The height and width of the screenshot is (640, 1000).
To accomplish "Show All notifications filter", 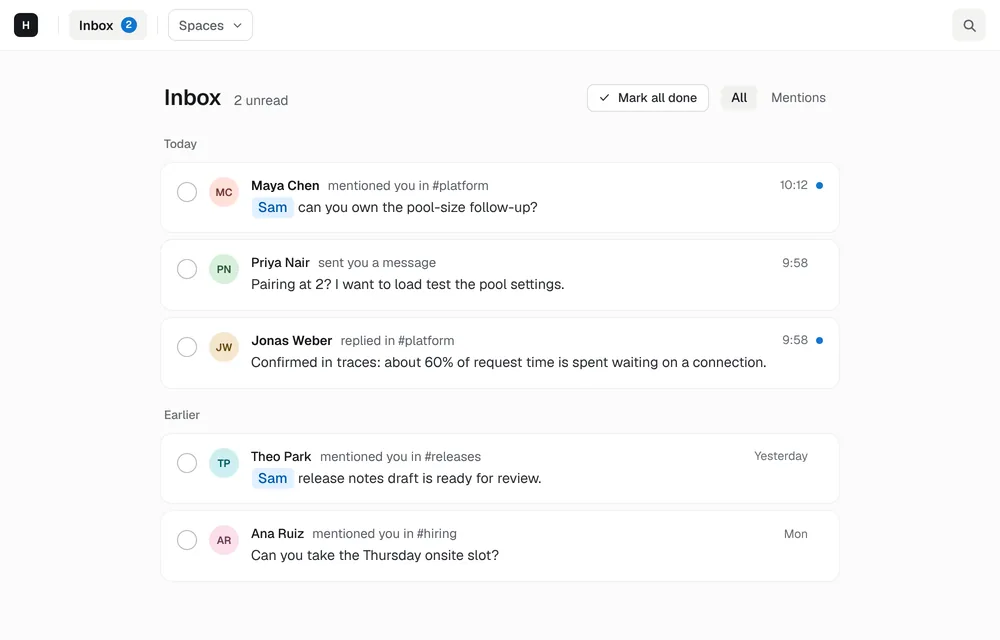I will (x=739, y=98).
